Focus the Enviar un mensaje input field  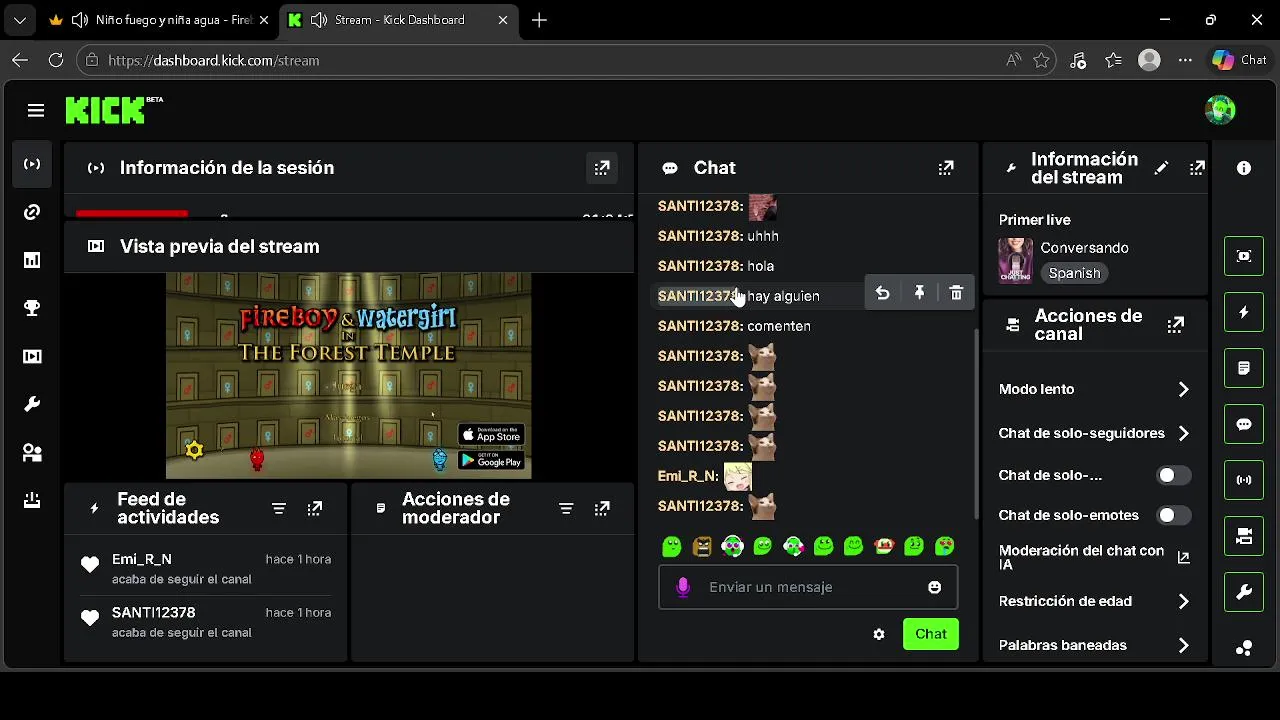click(x=808, y=587)
